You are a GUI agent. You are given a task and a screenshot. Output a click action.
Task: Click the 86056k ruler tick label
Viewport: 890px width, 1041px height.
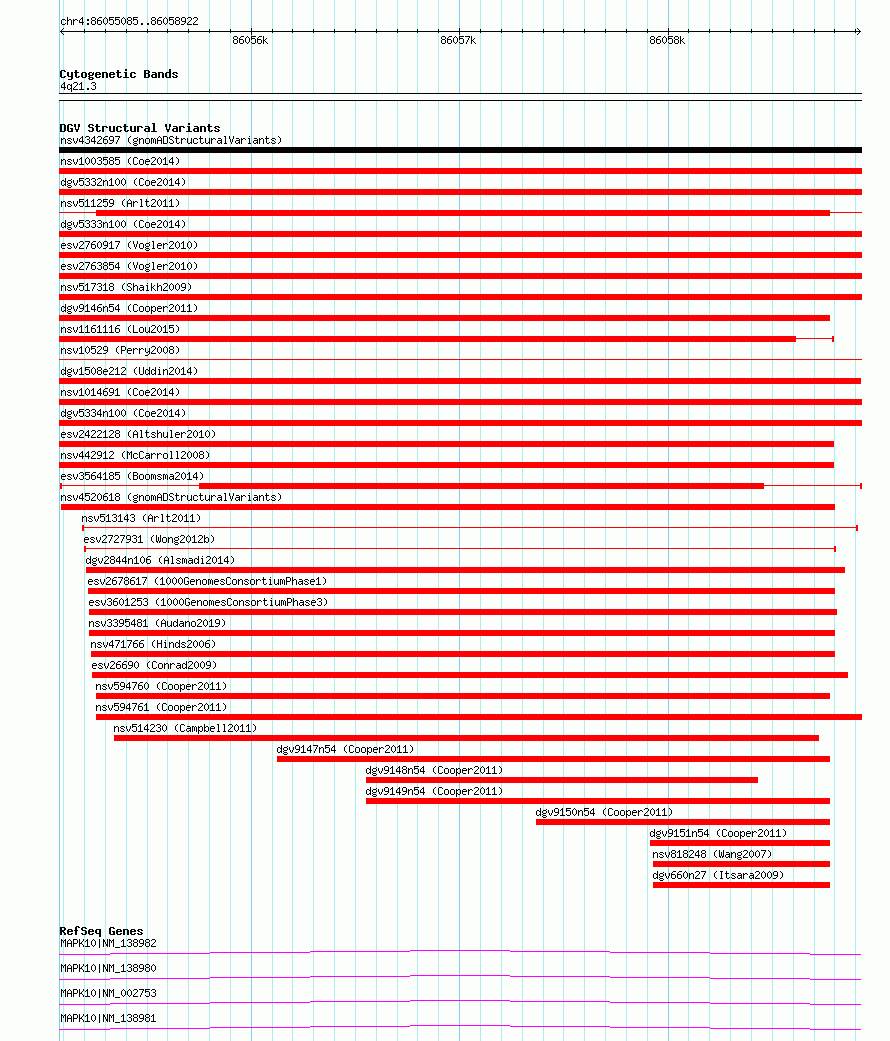point(250,40)
